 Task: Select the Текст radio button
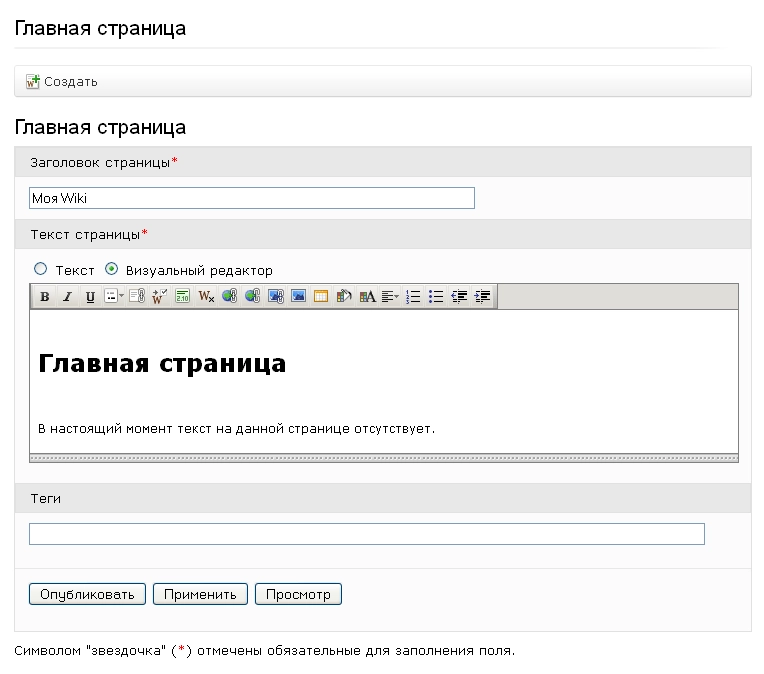(x=40, y=269)
